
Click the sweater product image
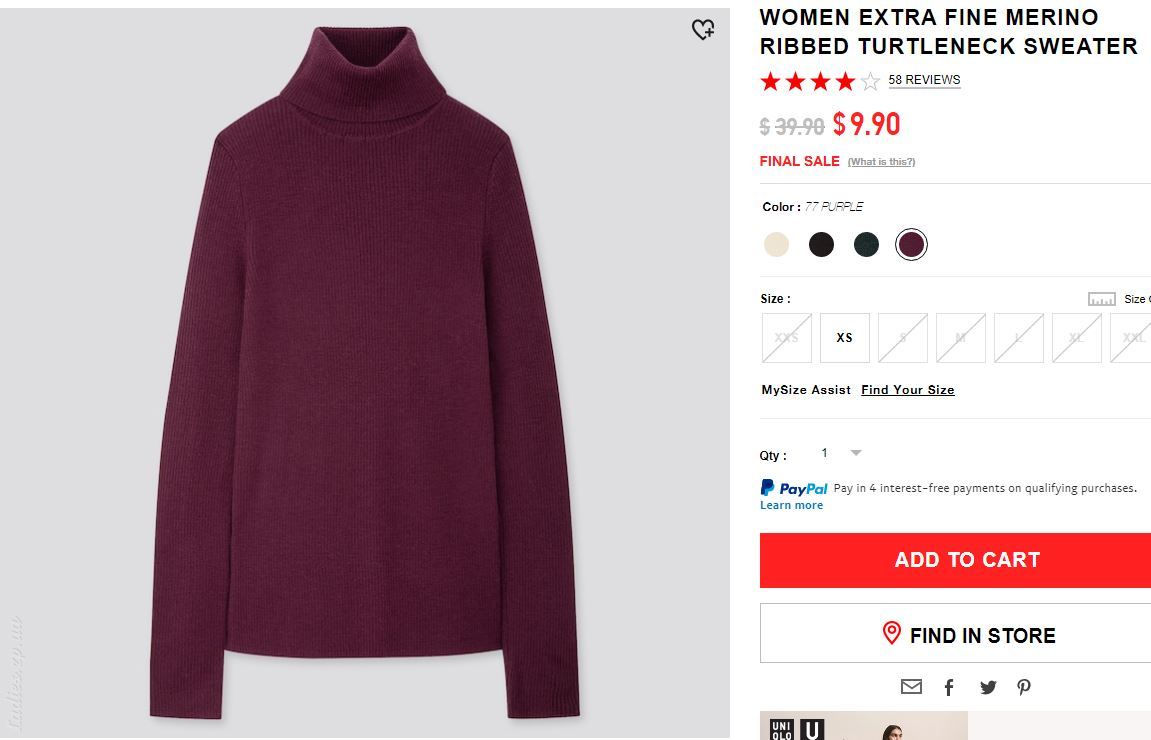pos(365,372)
